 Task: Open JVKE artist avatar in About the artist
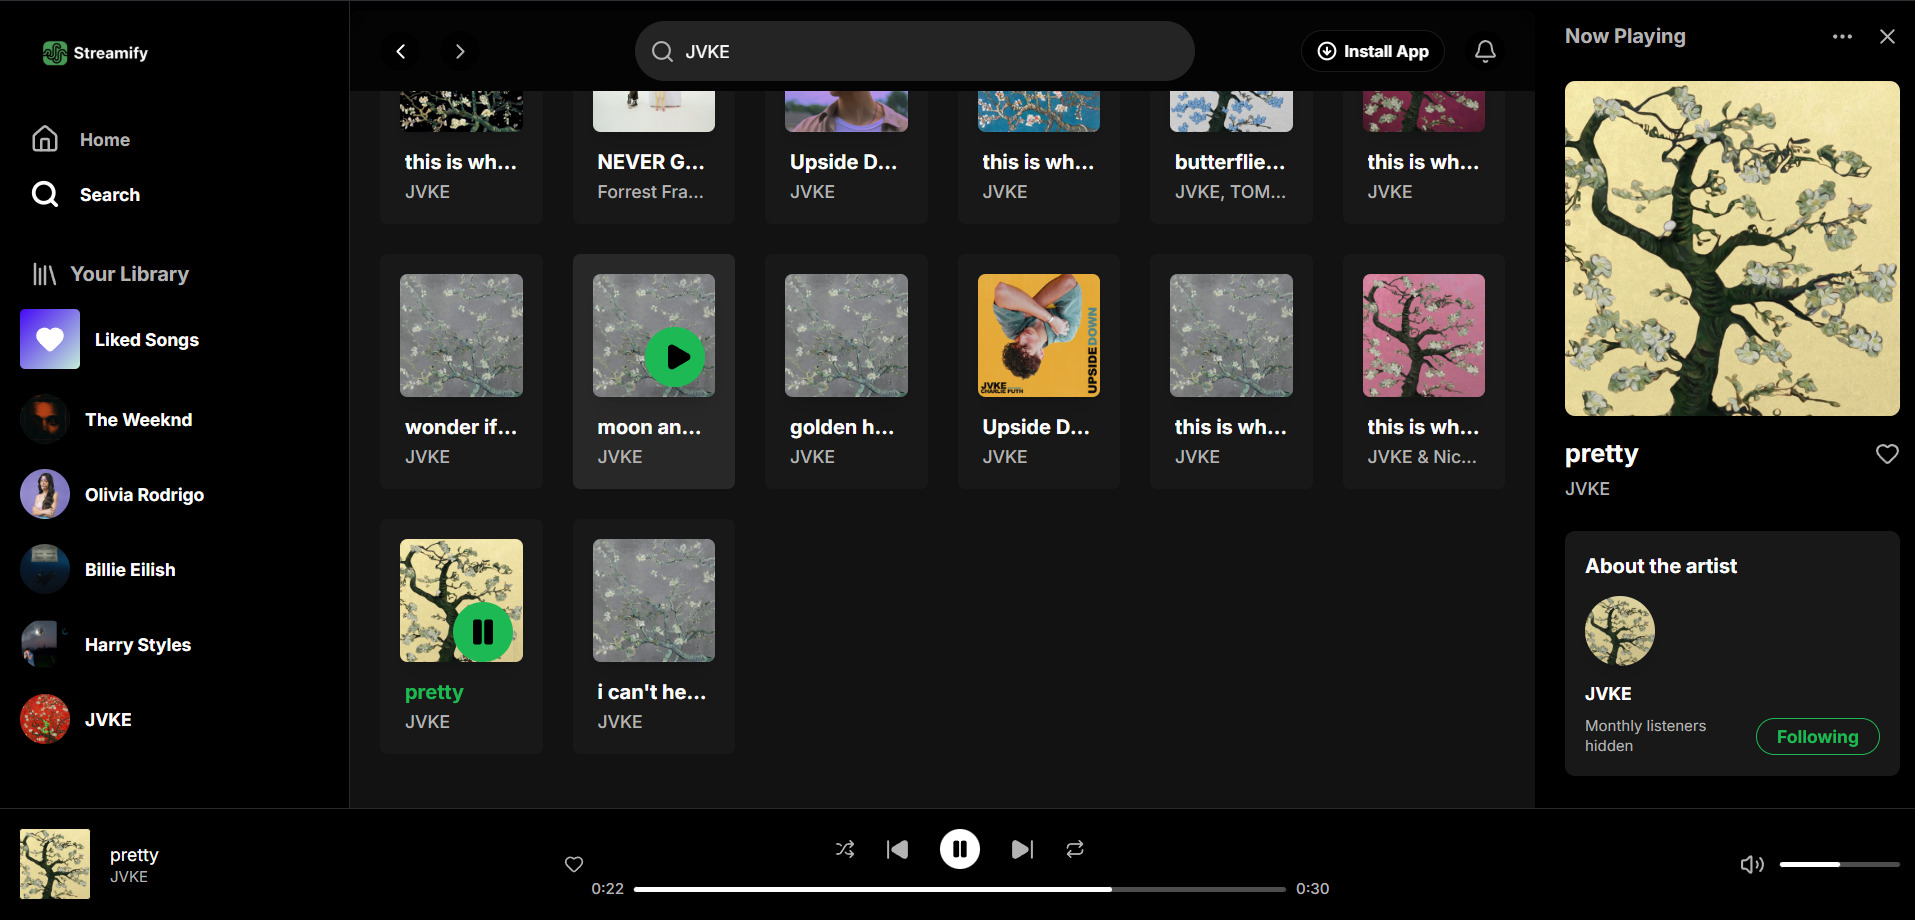point(1620,631)
